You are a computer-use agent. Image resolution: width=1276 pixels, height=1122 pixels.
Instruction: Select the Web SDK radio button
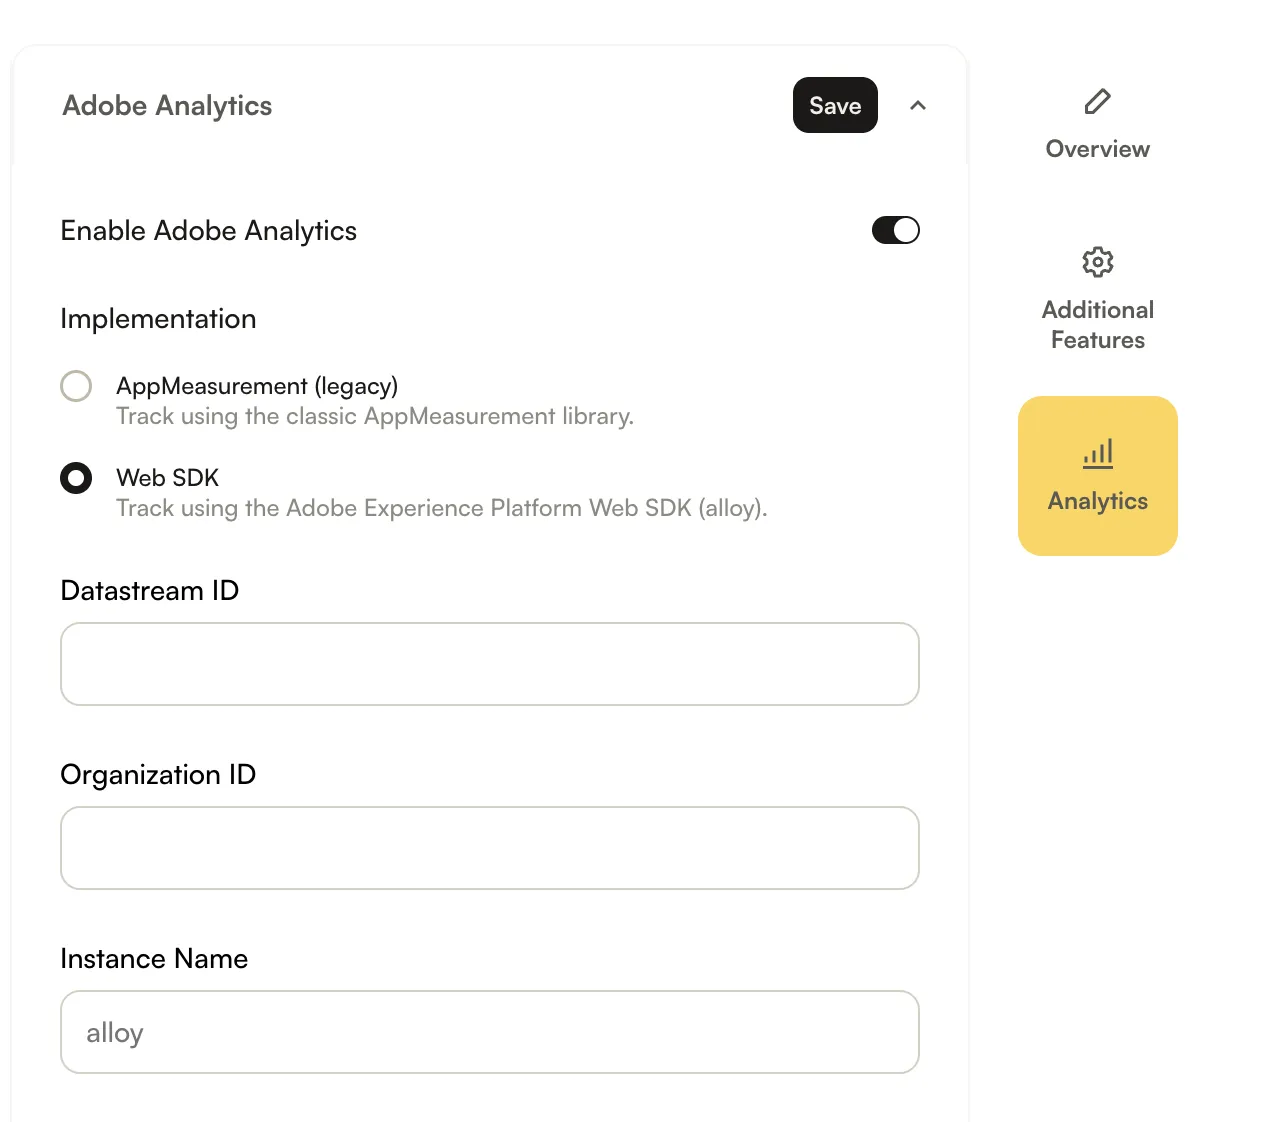[x=76, y=478]
